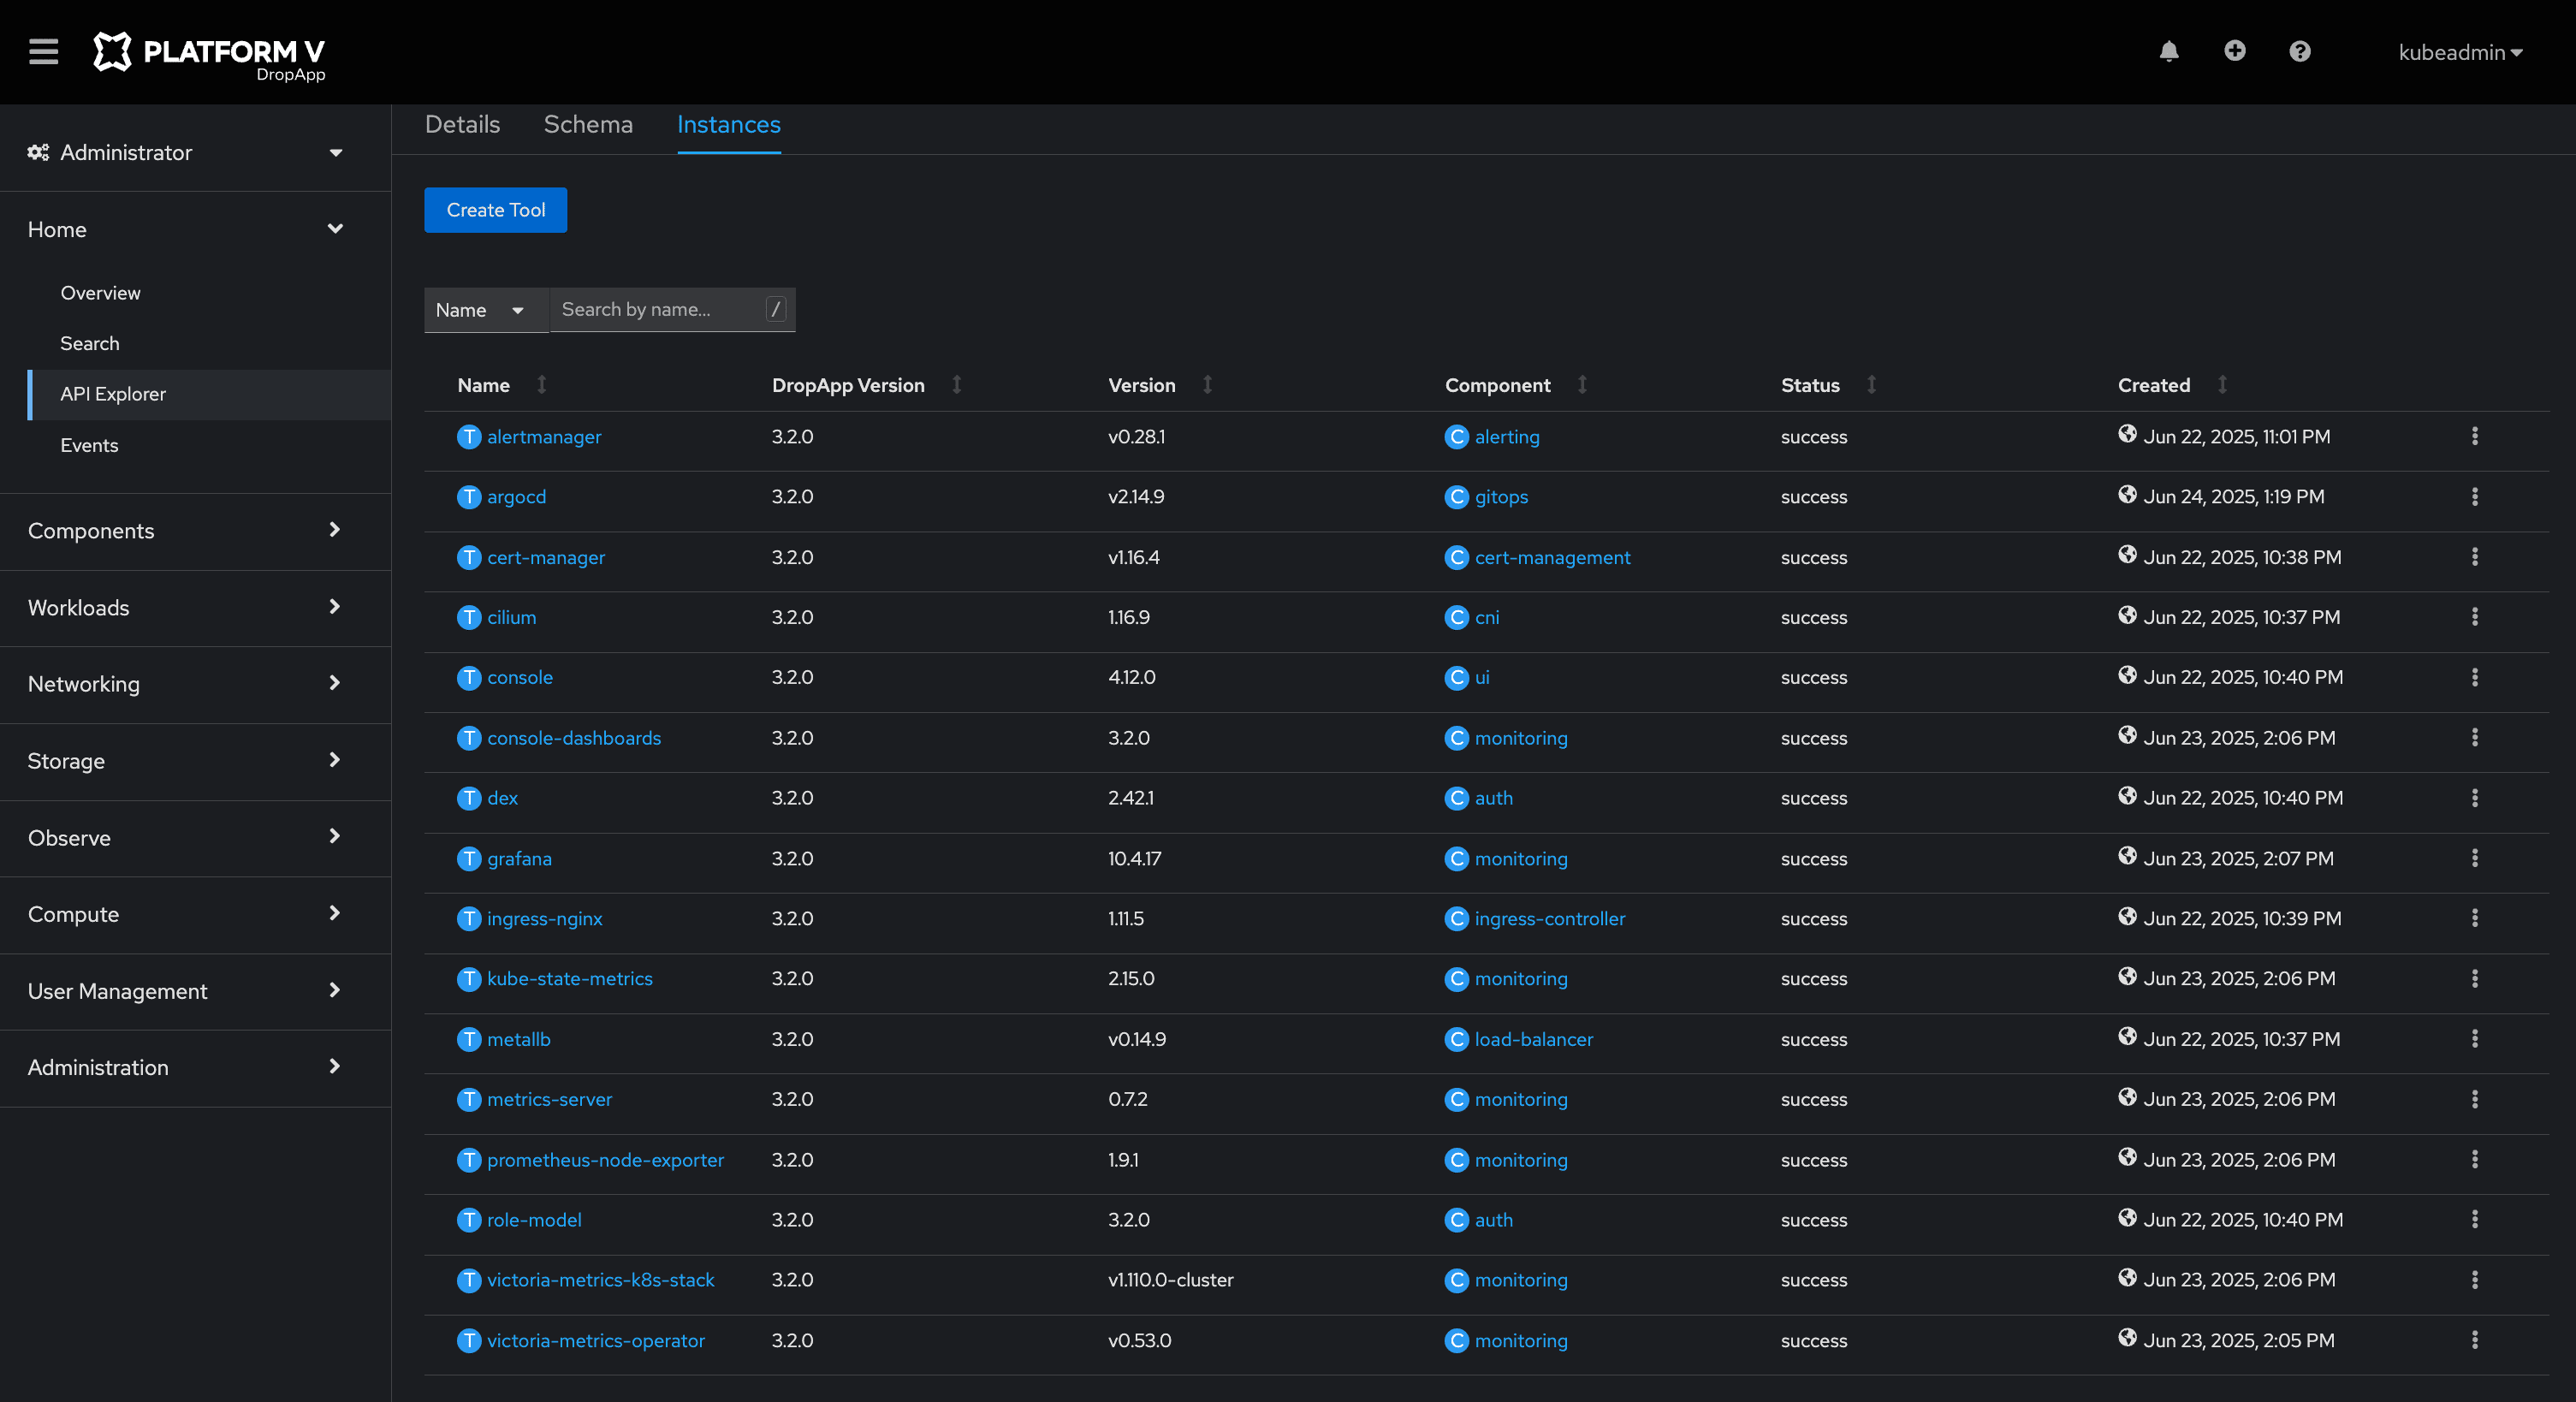Collapse the Home navigation section
Viewport: 2576px width, 1402px height.
186,230
